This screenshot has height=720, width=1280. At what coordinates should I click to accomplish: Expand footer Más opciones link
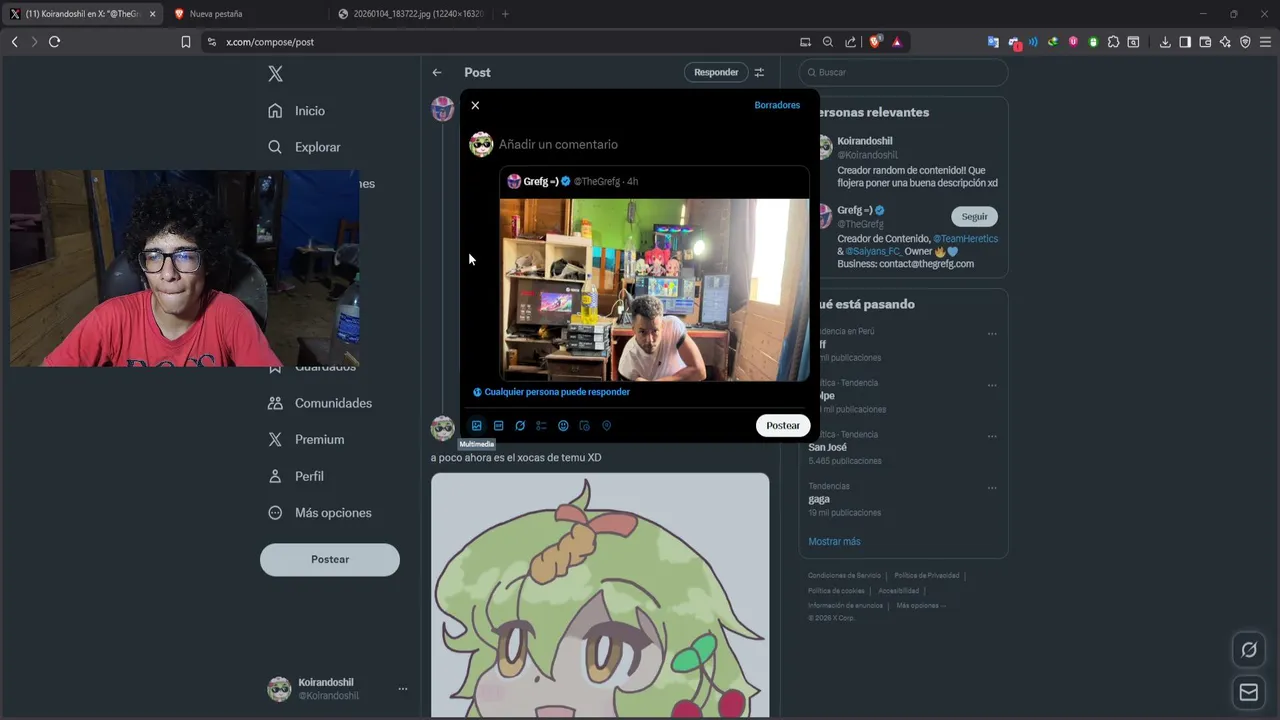click(x=920, y=605)
